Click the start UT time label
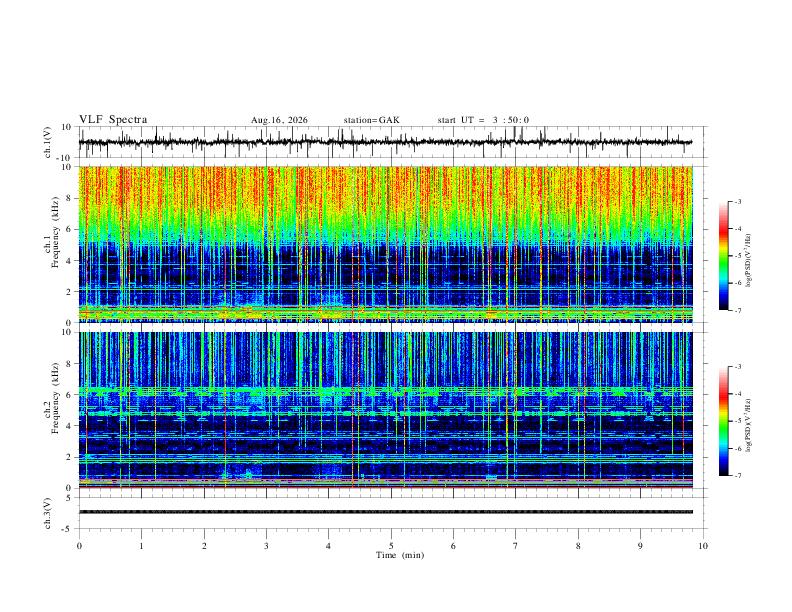 pyautogui.click(x=483, y=120)
